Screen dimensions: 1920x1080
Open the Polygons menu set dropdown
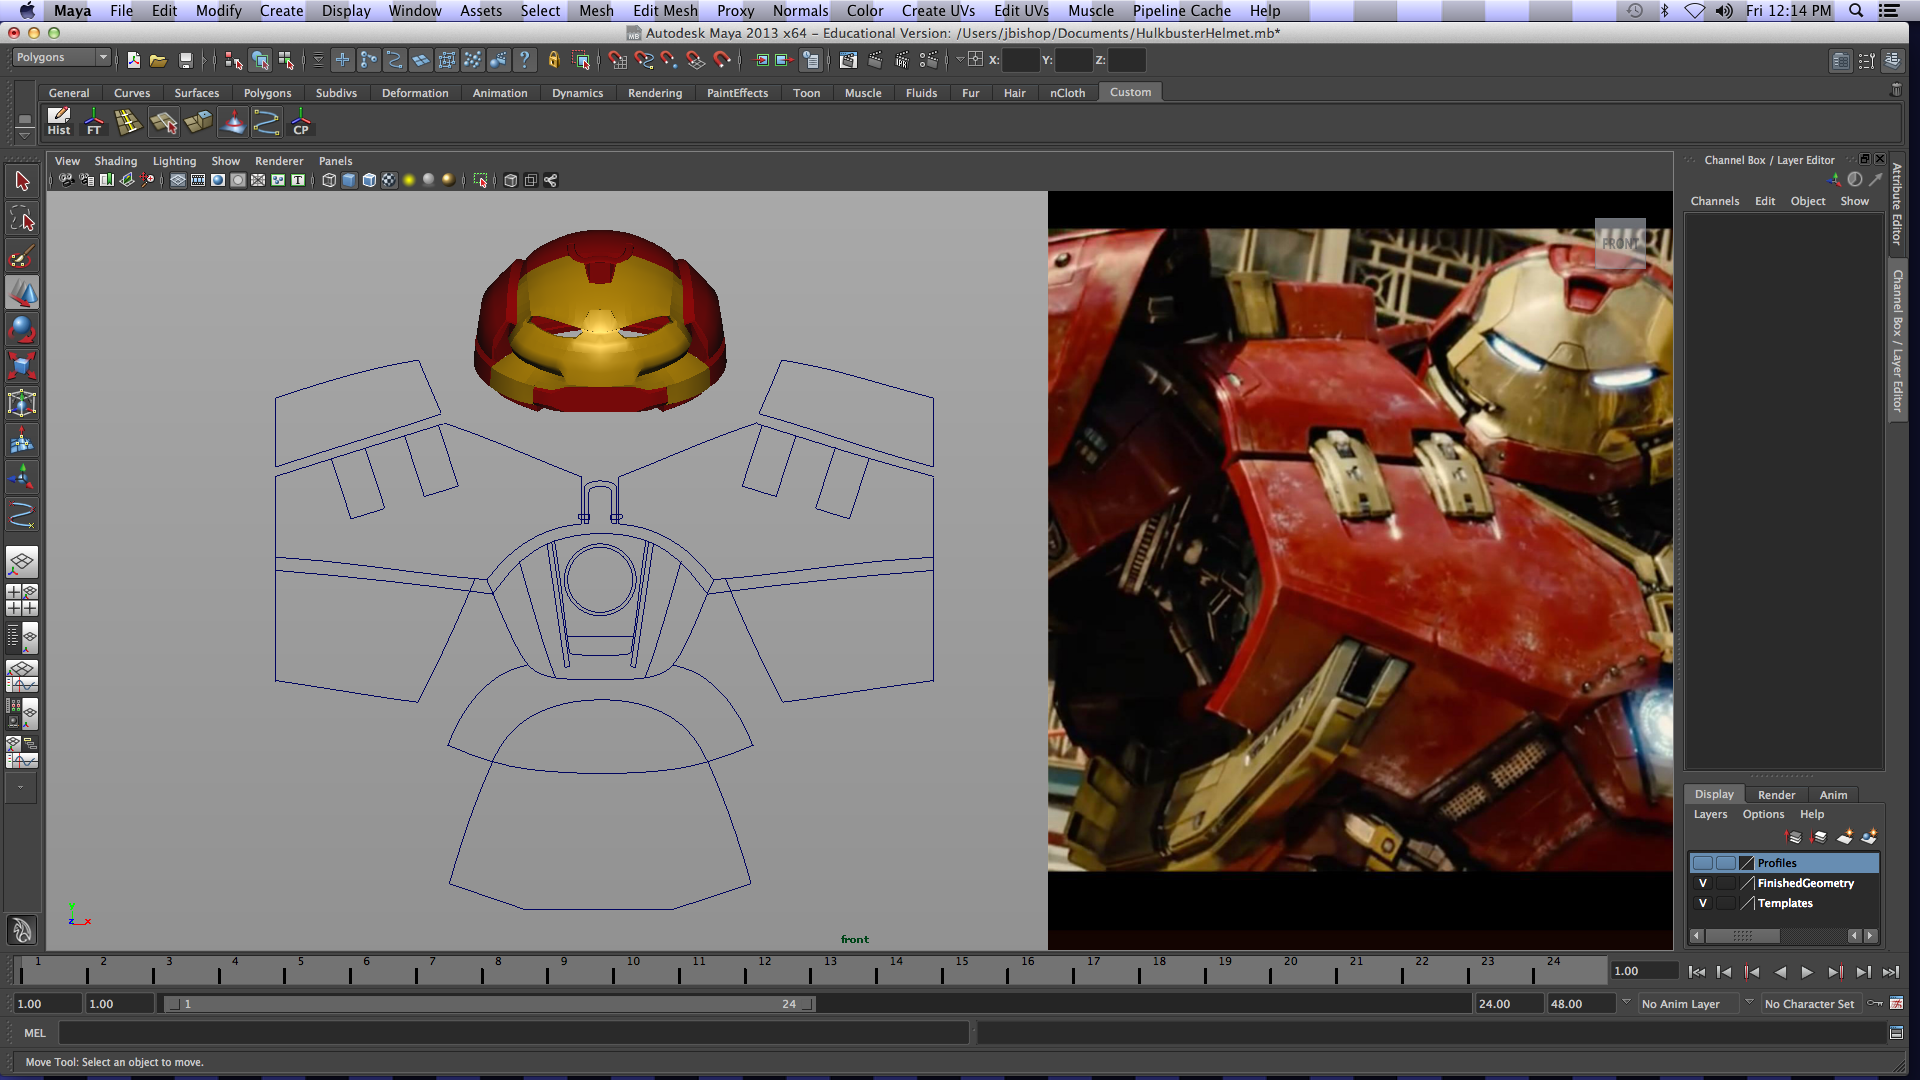(x=61, y=58)
